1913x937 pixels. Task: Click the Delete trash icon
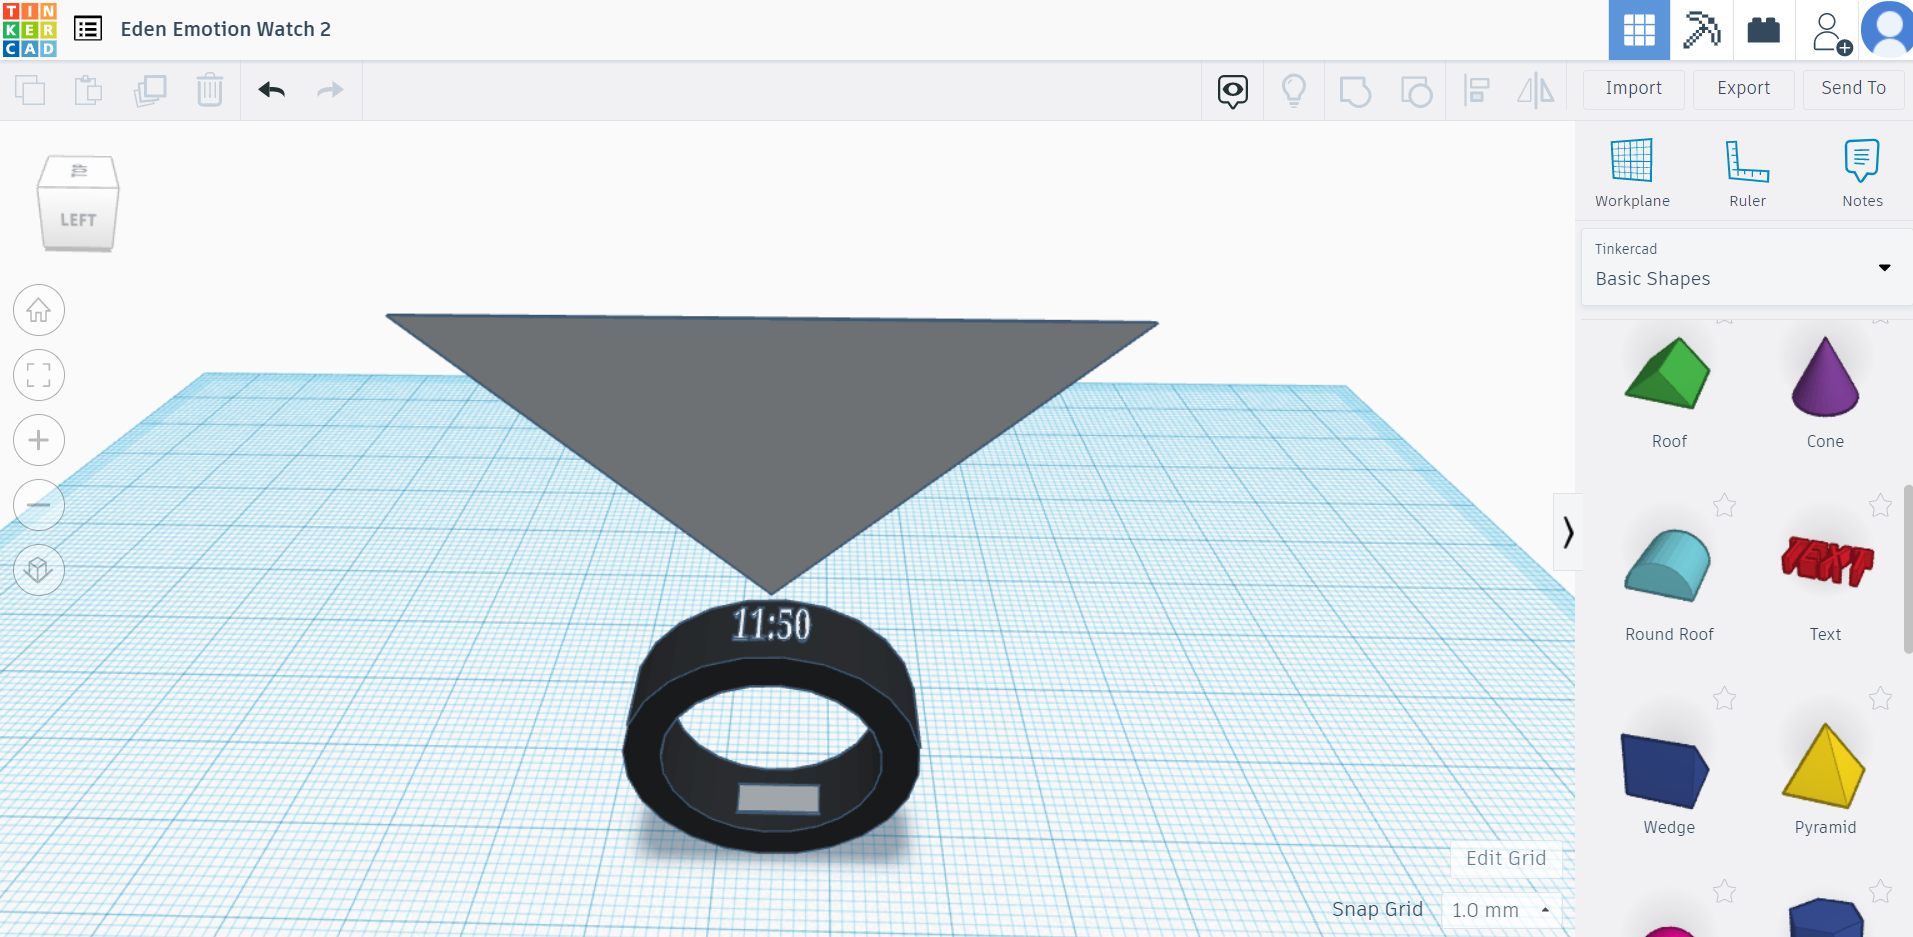(x=210, y=90)
